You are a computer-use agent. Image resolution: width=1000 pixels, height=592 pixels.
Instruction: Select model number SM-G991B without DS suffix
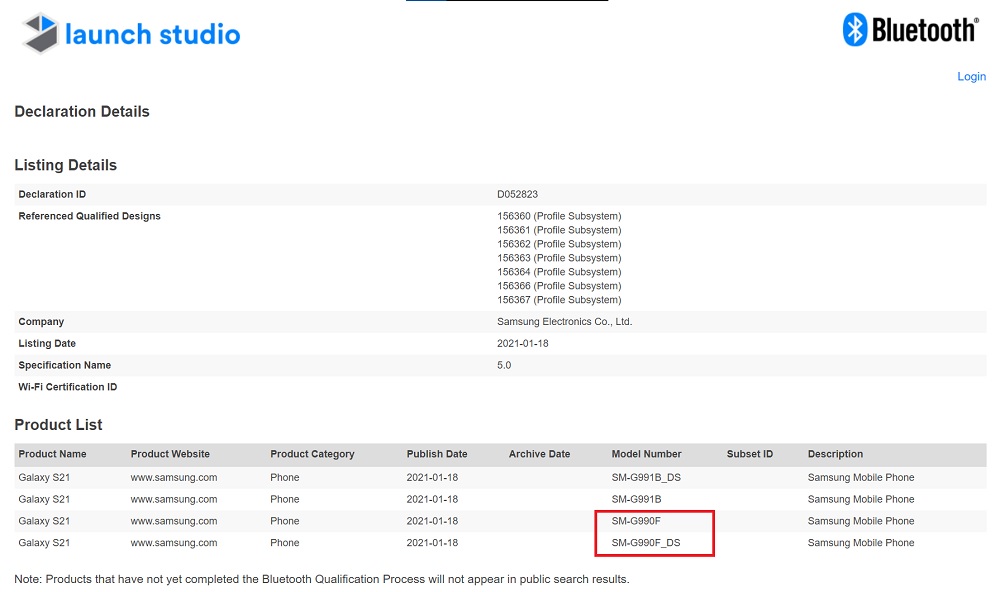[x=636, y=500]
